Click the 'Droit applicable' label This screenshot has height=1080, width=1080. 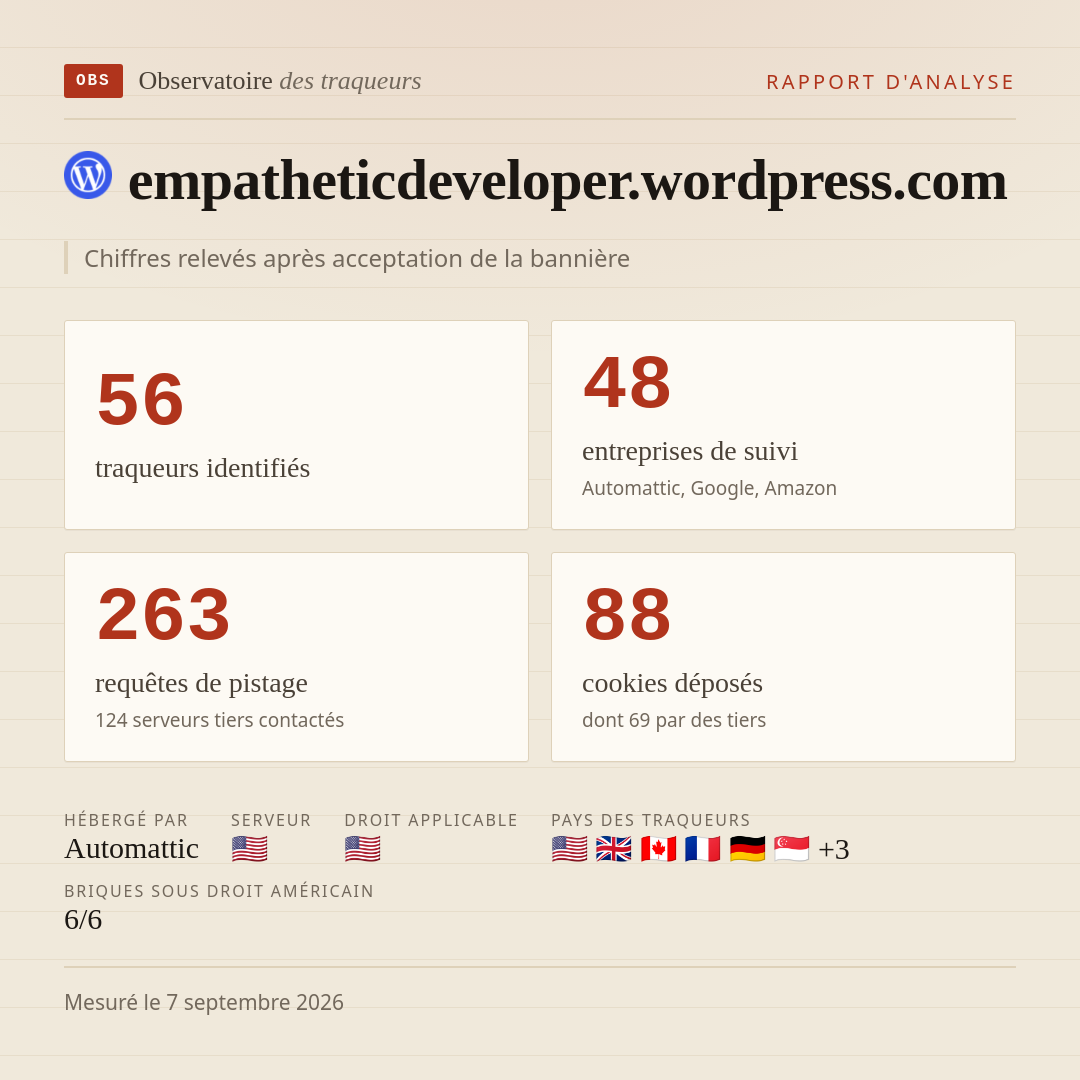431,820
